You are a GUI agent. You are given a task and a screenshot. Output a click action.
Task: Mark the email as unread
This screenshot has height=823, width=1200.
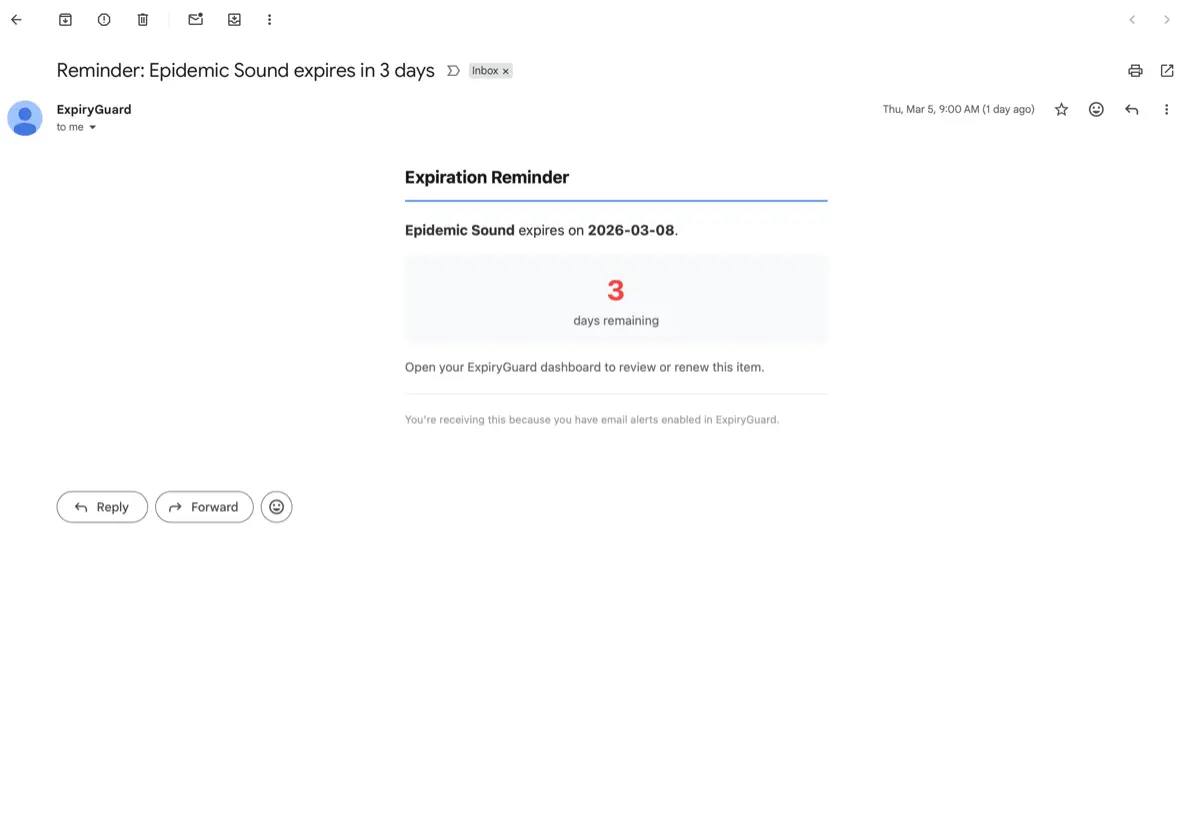pyautogui.click(x=196, y=20)
